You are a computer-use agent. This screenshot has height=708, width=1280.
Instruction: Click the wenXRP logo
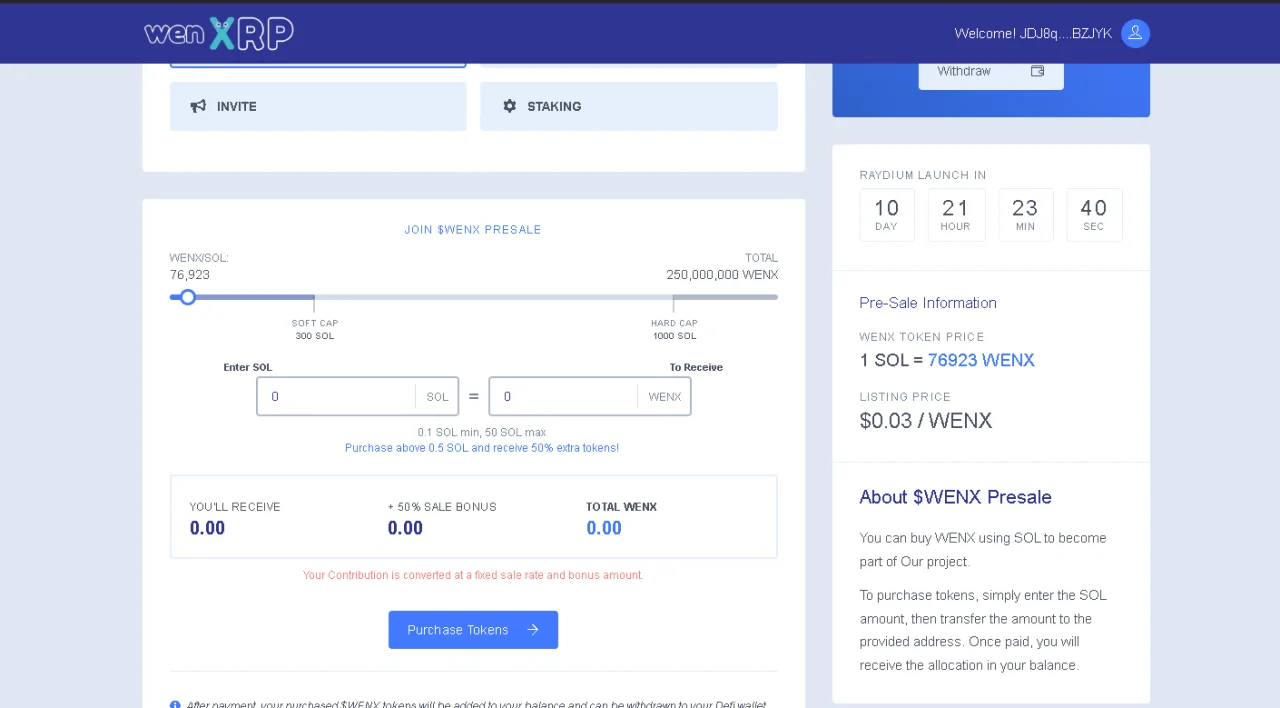point(218,33)
